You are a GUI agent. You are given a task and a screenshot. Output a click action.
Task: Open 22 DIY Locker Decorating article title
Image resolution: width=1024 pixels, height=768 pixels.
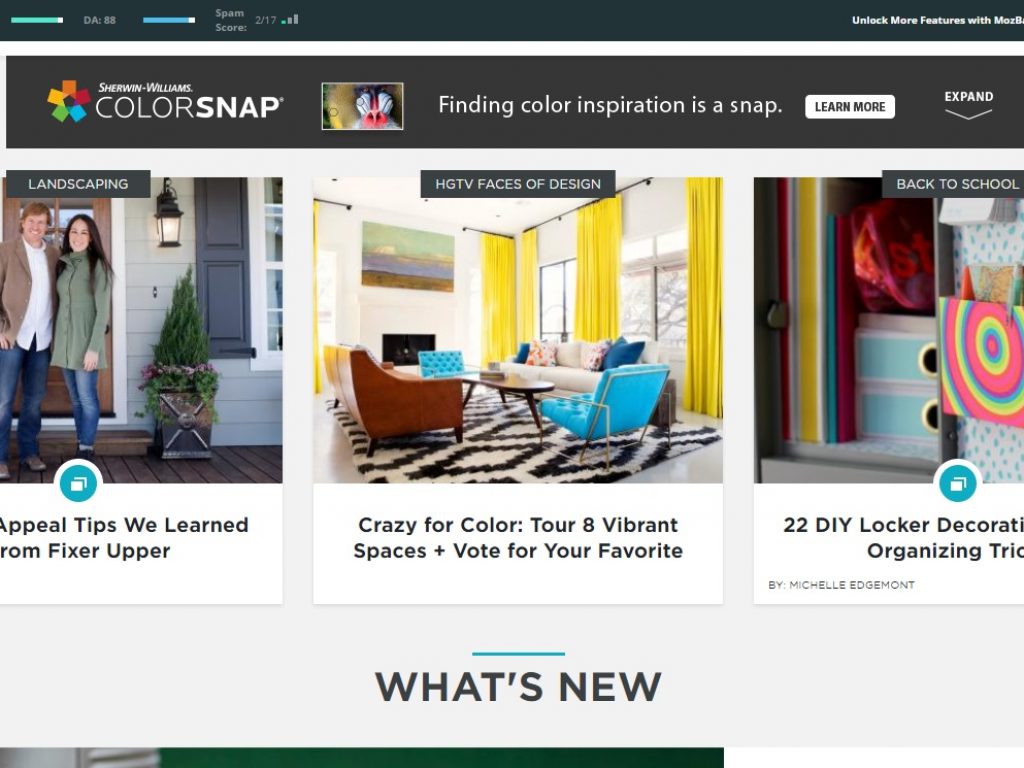pos(903,537)
